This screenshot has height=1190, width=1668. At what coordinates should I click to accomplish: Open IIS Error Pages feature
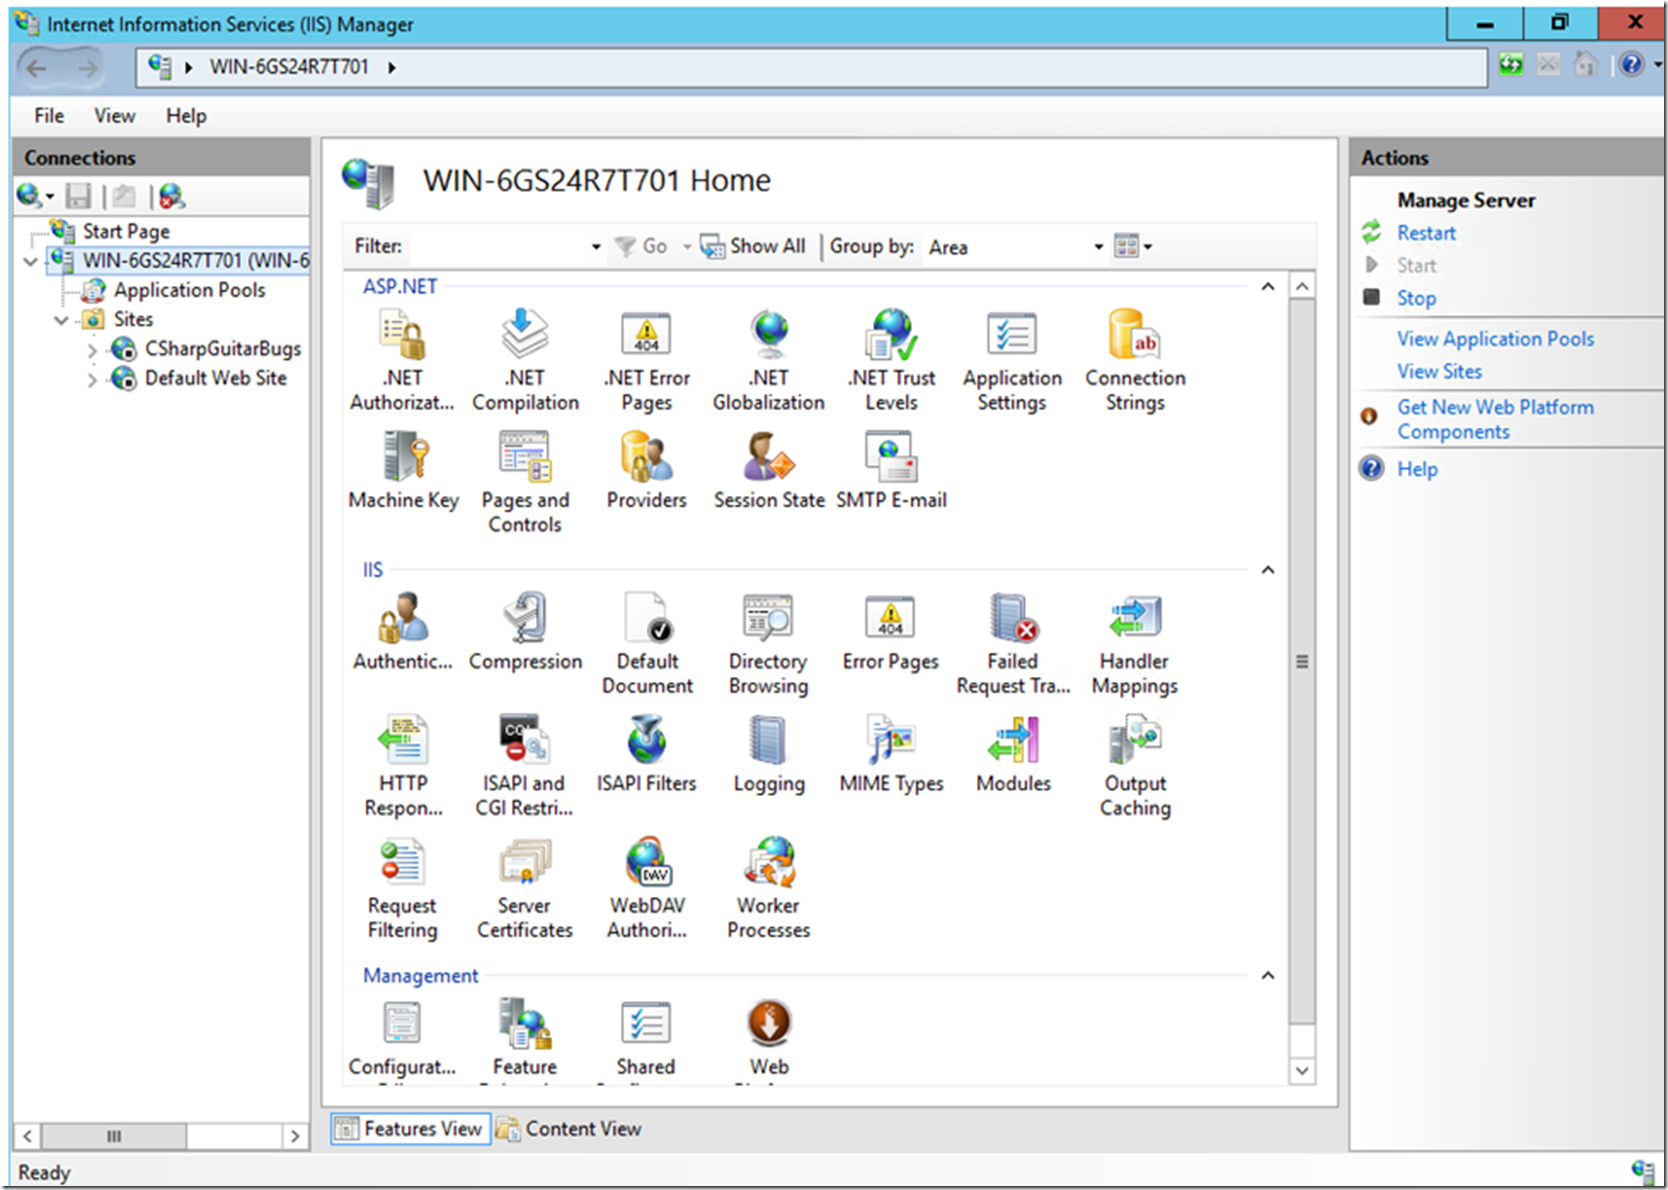[890, 632]
